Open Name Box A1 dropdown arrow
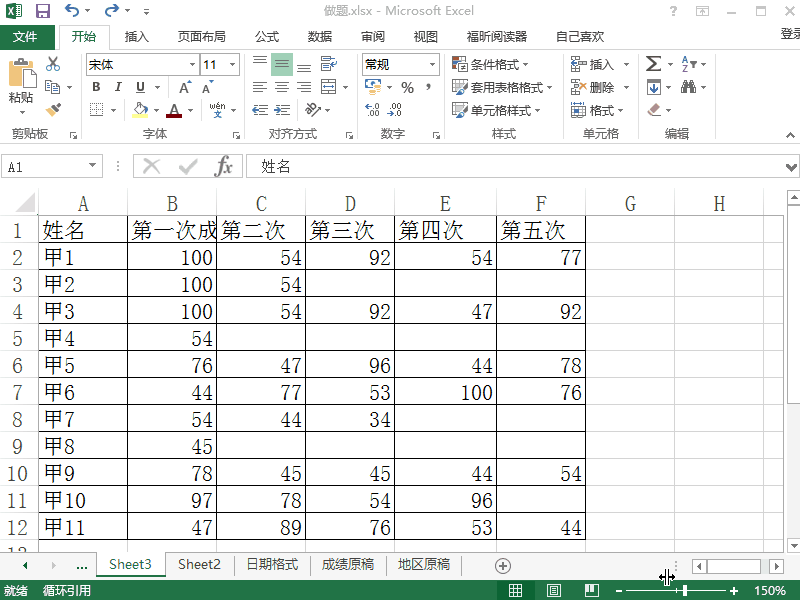 (92, 166)
